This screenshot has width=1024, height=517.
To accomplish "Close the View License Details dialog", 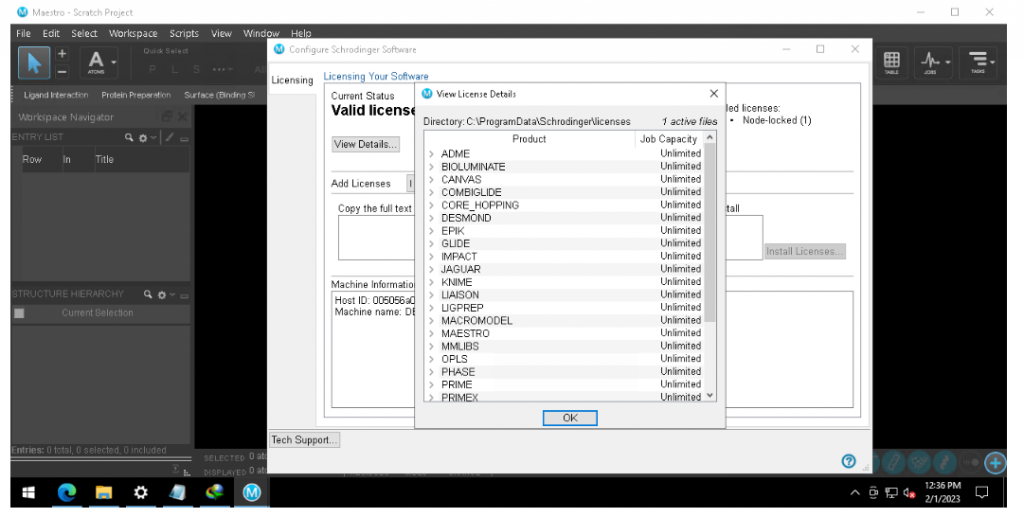I will pyautogui.click(x=714, y=94).
